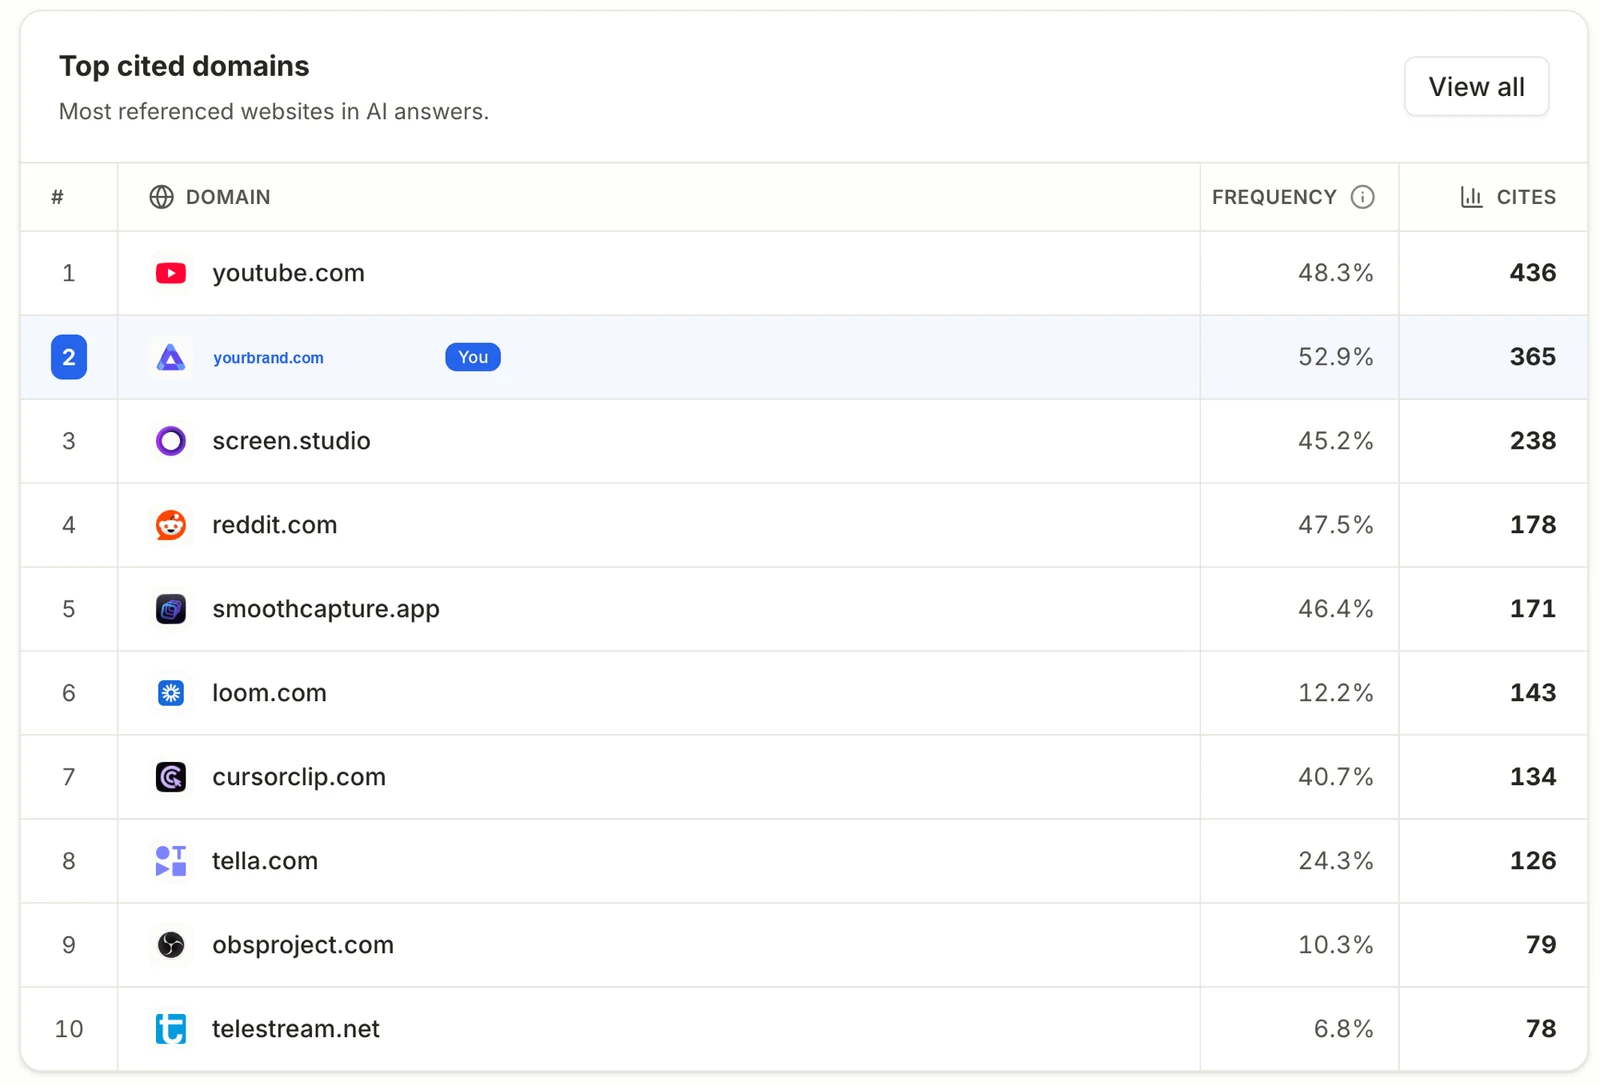
Task: Click the screen.studio purple ring icon
Action: (171, 441)
